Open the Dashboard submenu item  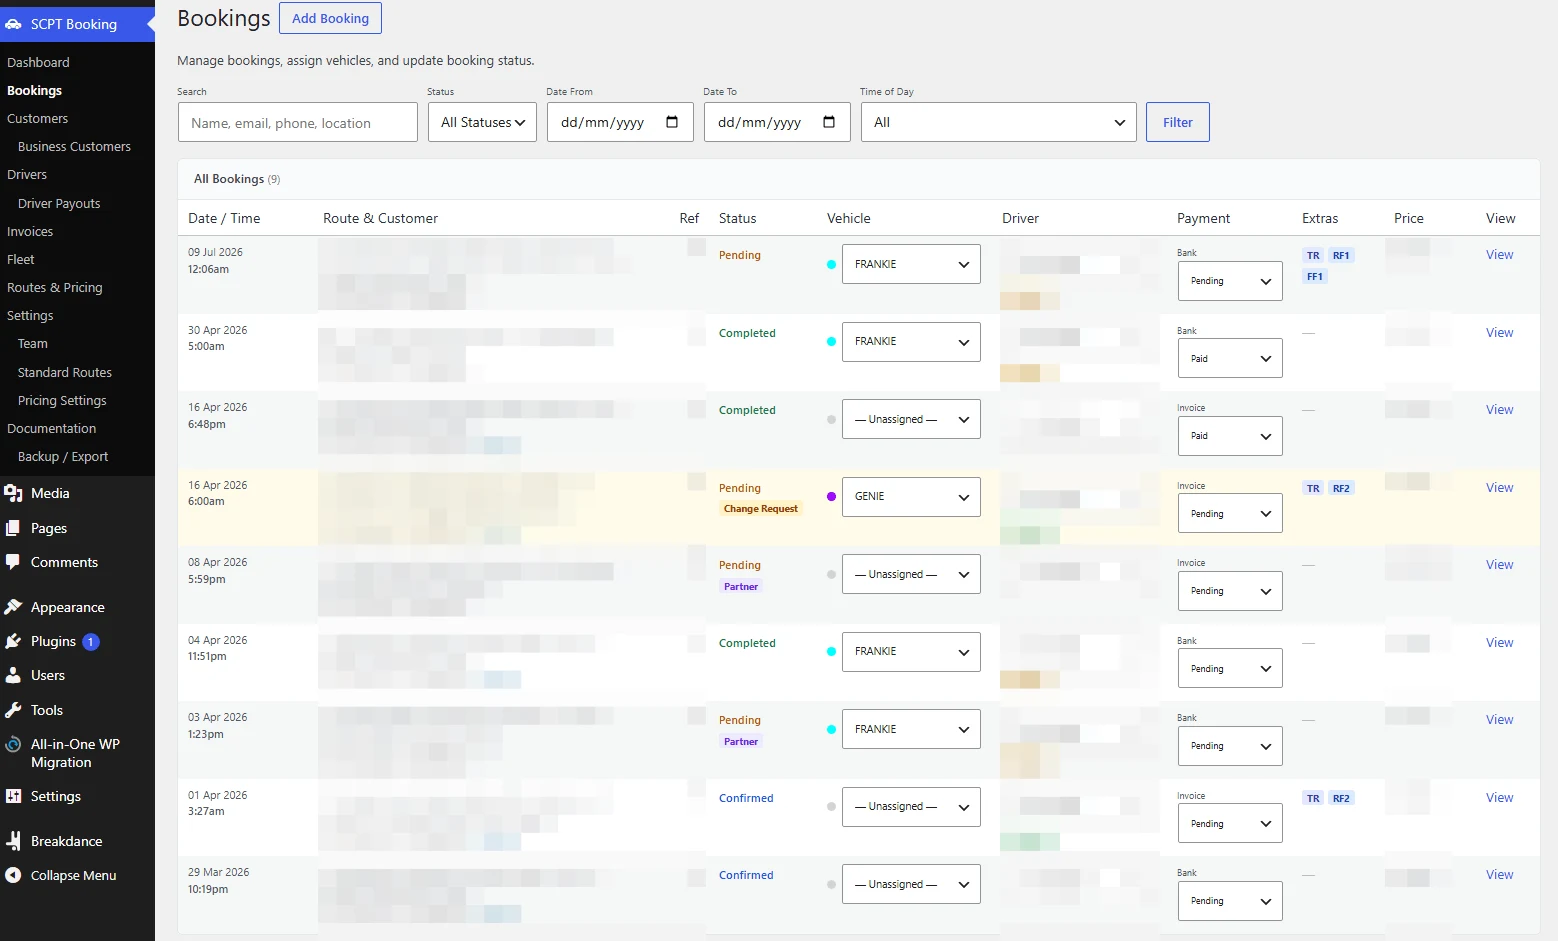38,62
